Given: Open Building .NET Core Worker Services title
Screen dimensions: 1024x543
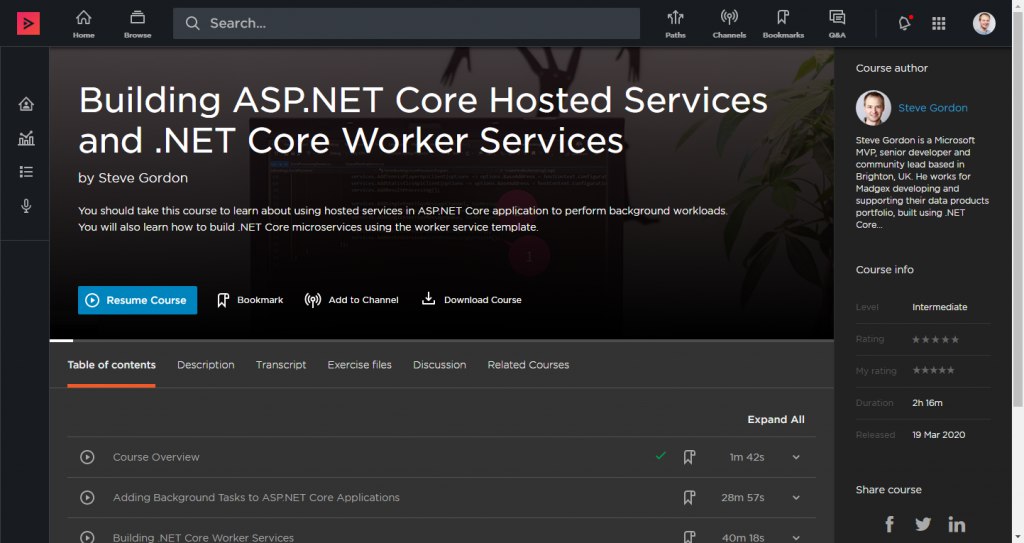Looking at the screenshot, I should coord(203,537).
